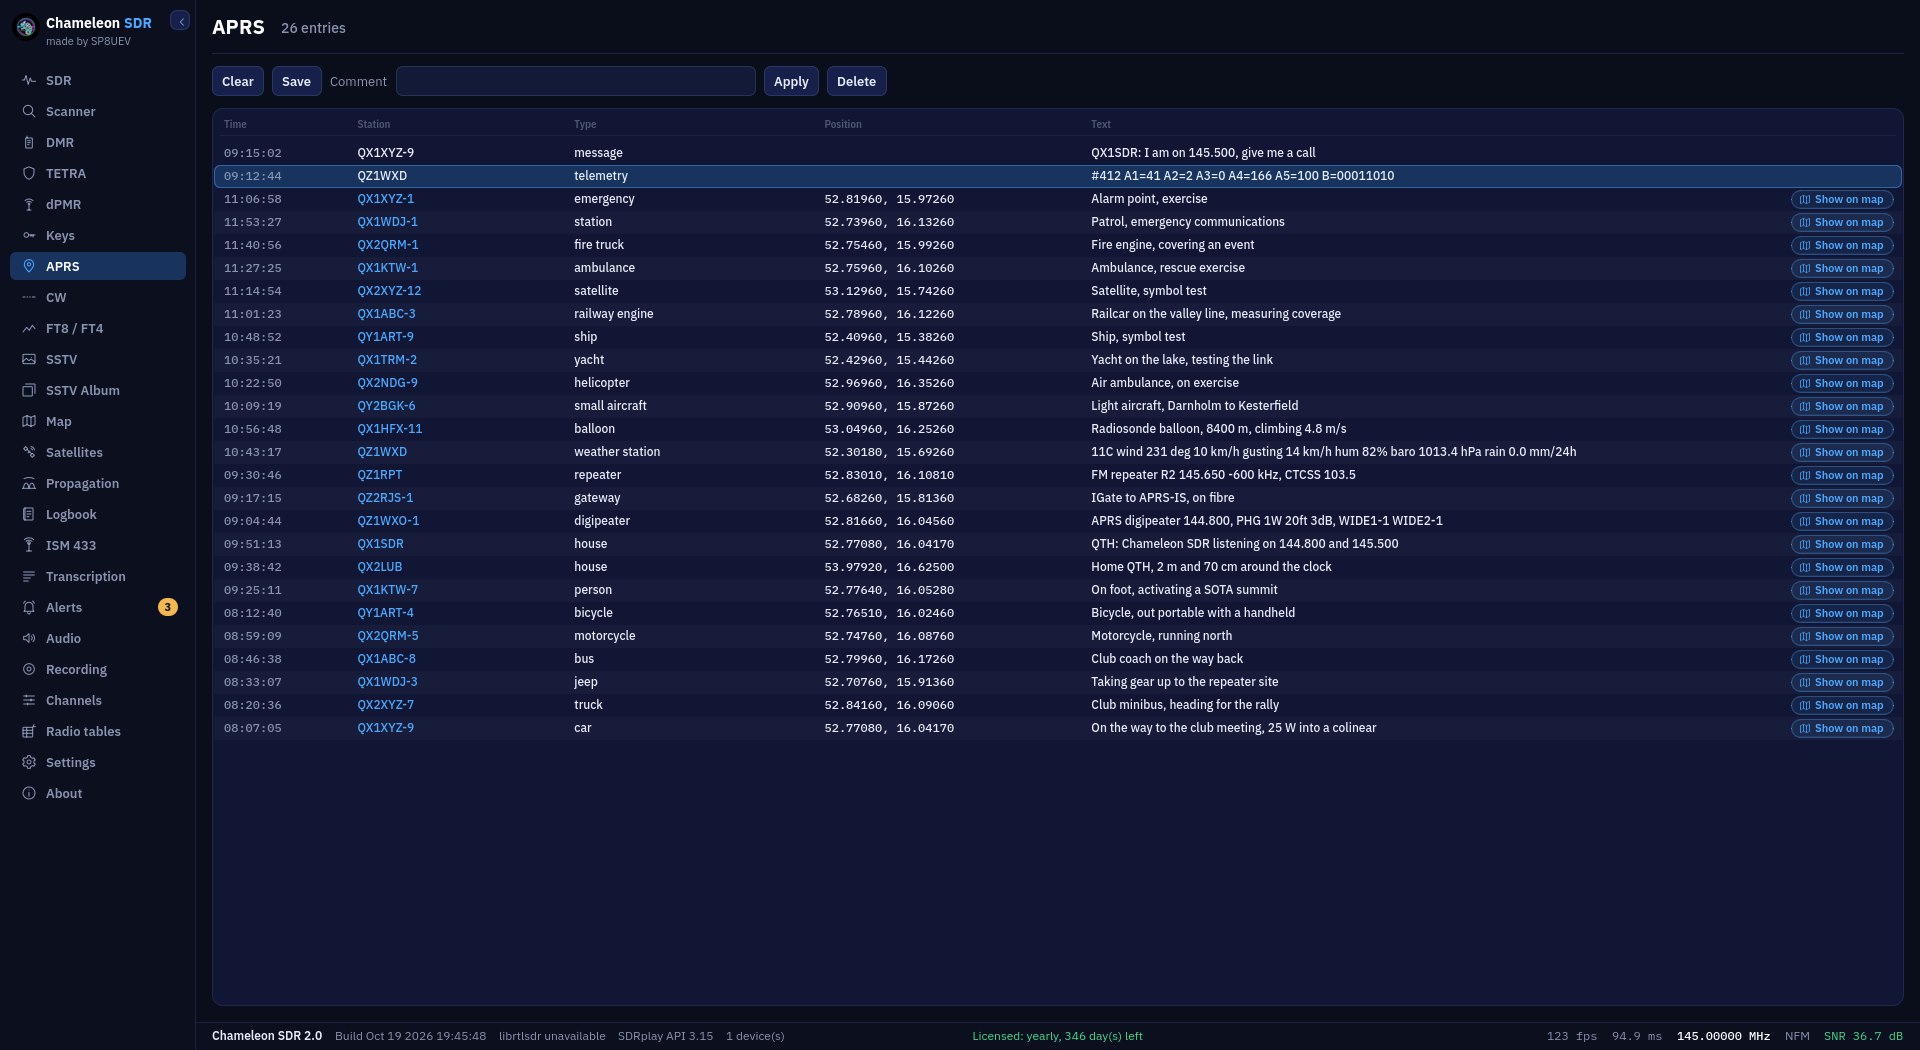1920x1050 pixels.
Task: Click the Logbook icon
Action: 29,514
